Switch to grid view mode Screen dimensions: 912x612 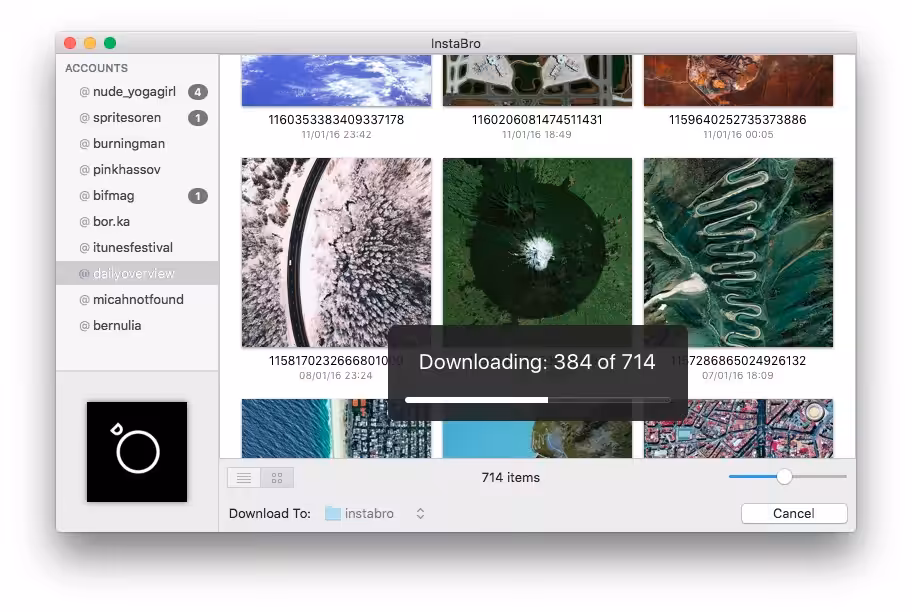tap(277, 478)
